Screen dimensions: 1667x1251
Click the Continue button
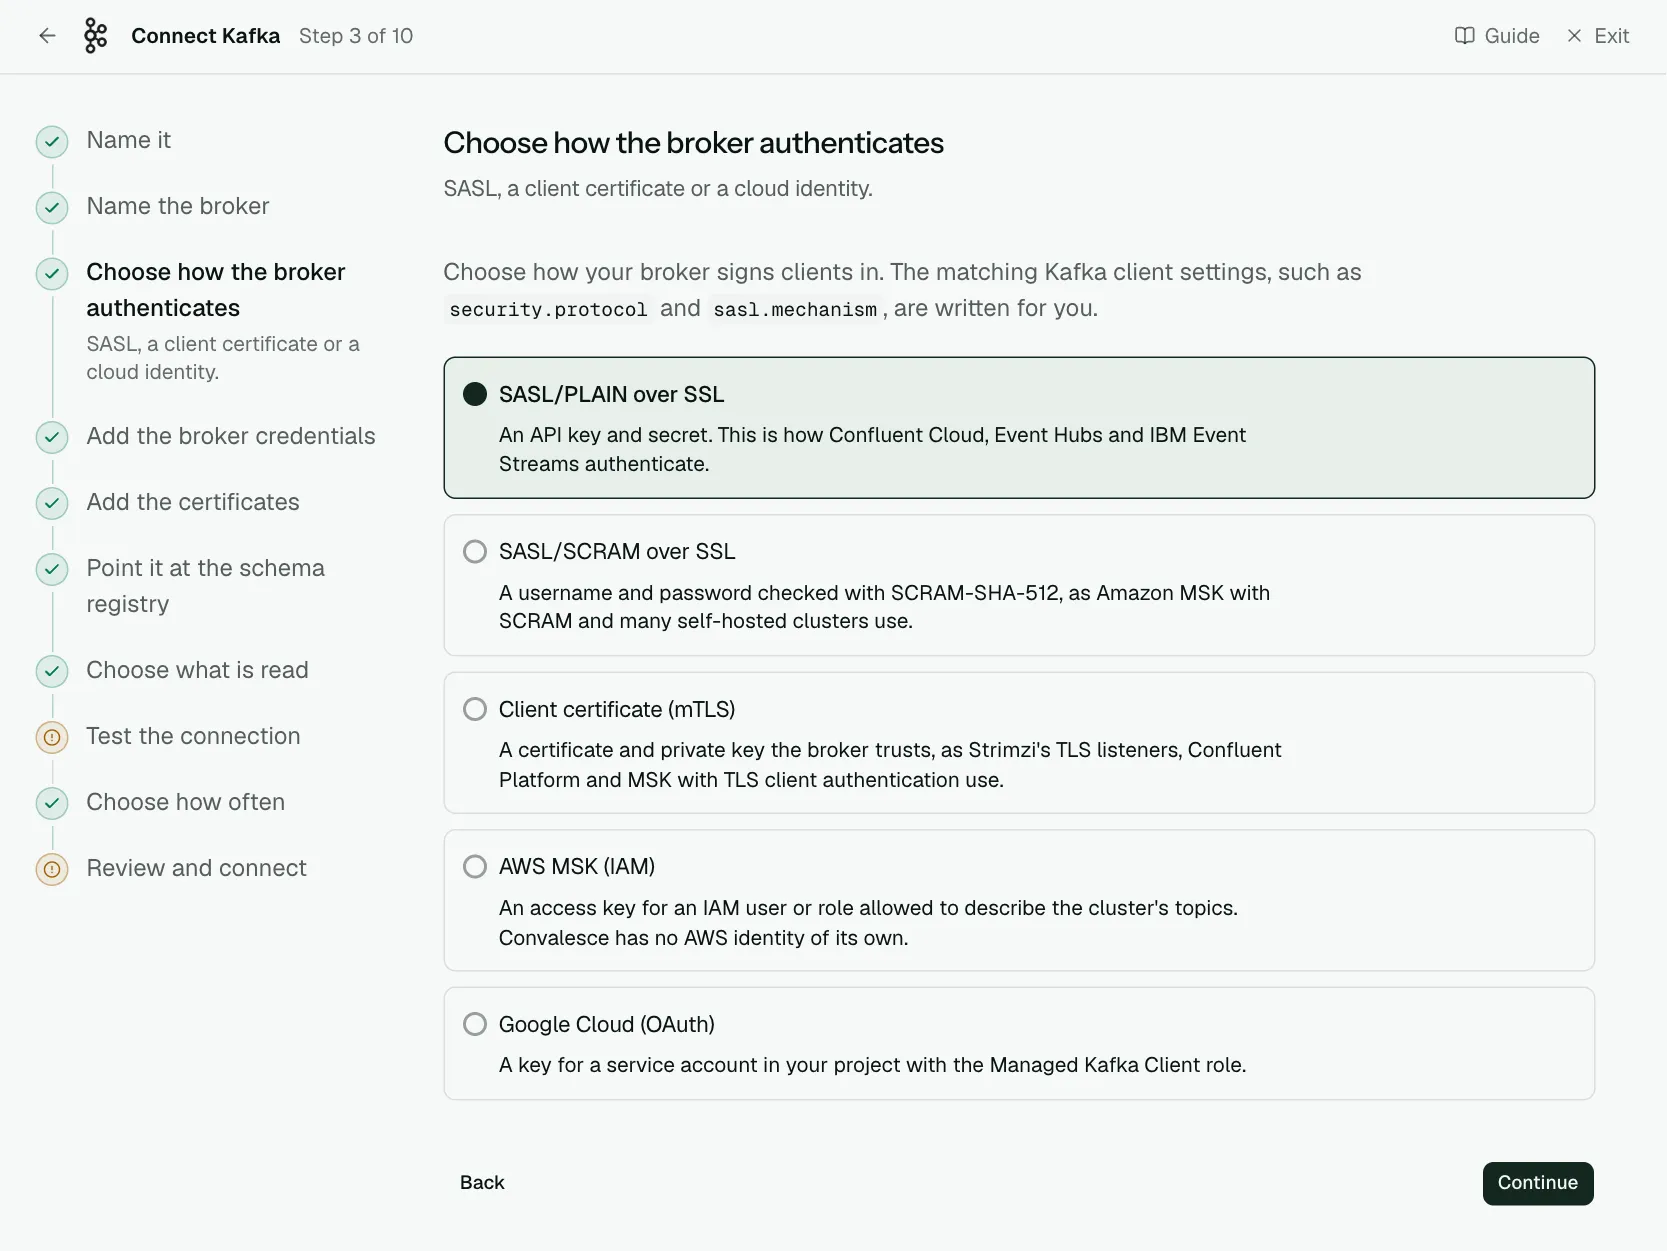click(1538, 1183)
